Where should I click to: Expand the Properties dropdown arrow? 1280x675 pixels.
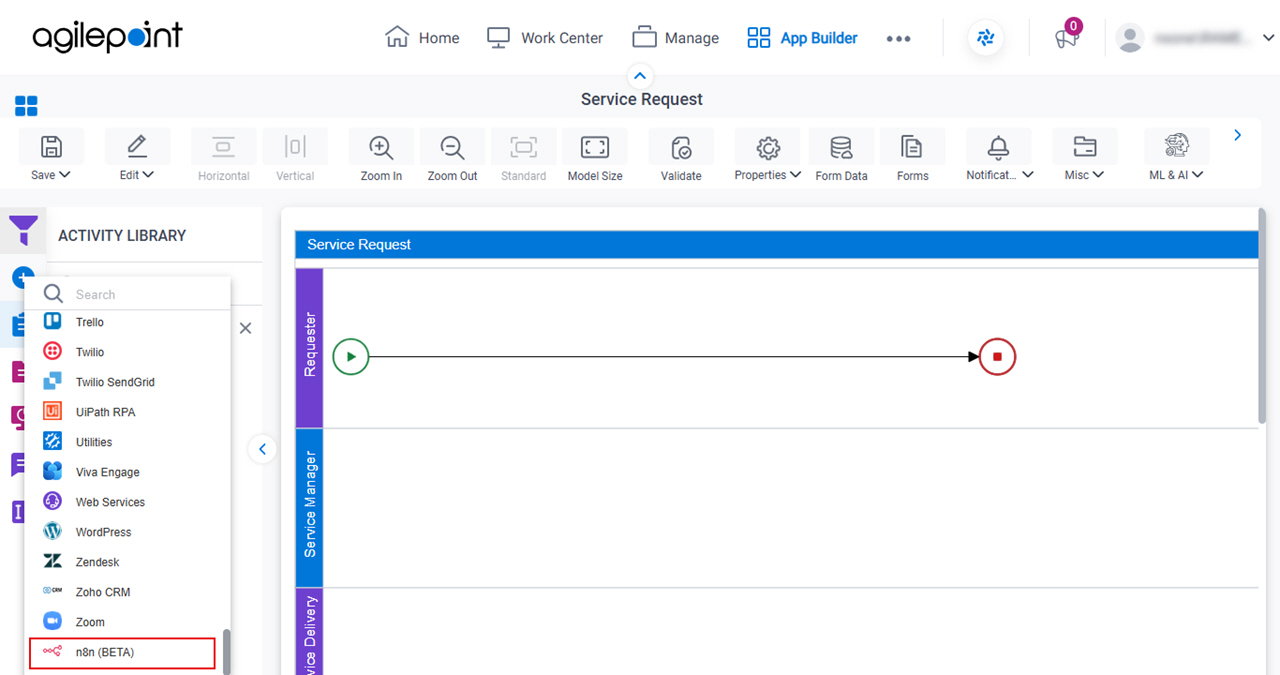coord(795,175)
